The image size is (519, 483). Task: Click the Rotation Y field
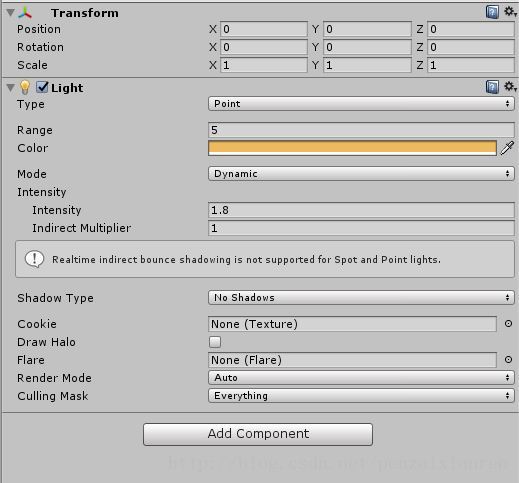[367, 47]
